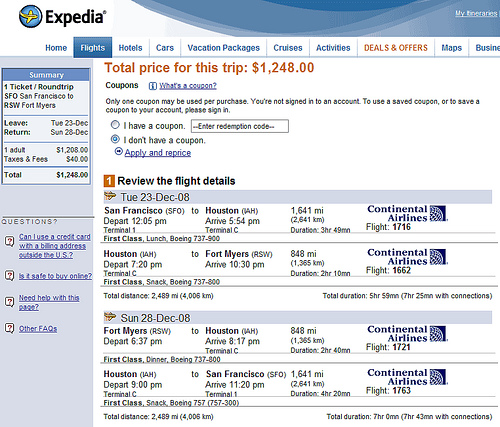This screenshot has width=500, height=427.
Task: Switch to the Maps tab
Action: 451,48
